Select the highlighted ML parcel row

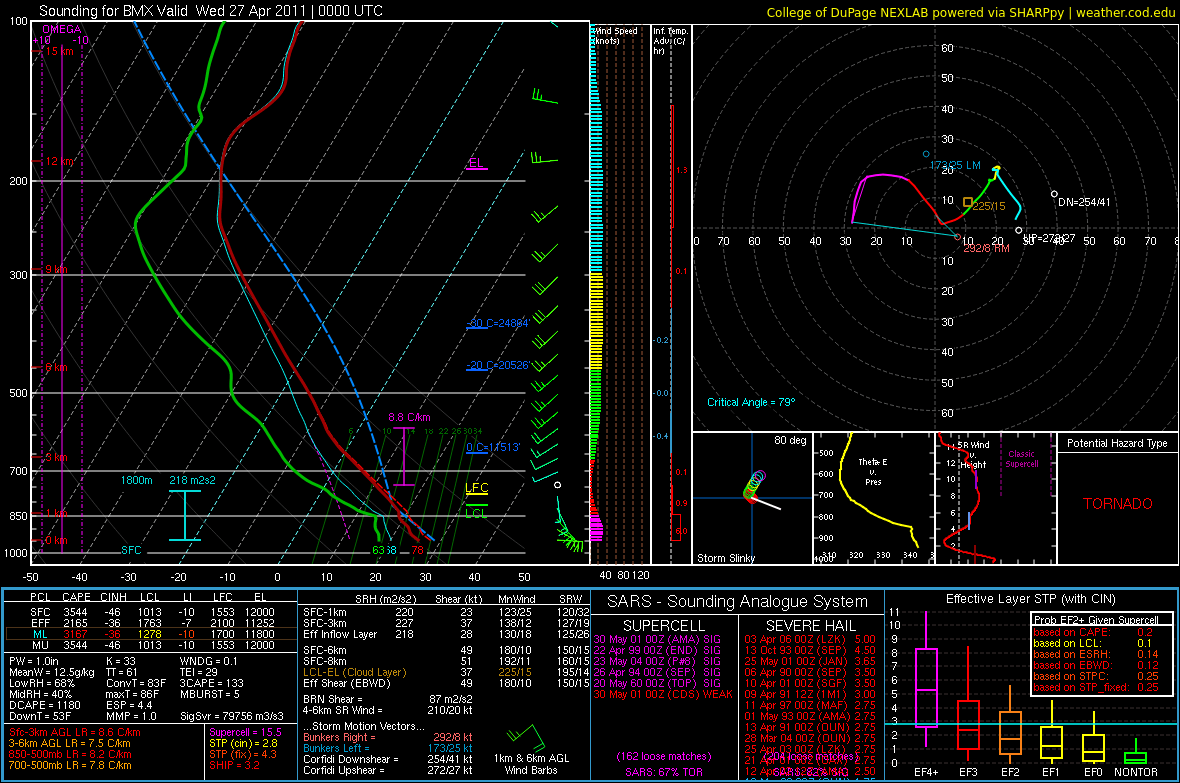150,634
